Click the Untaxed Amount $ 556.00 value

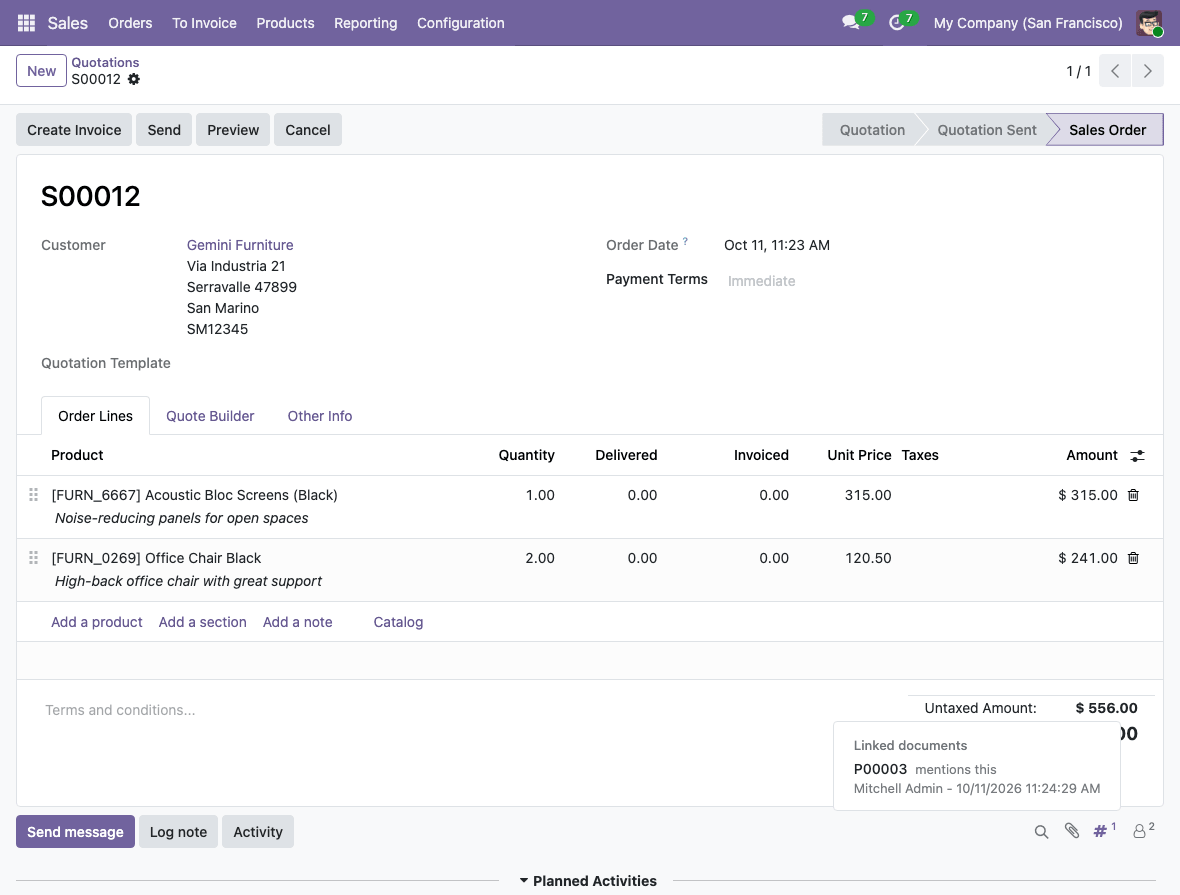tap(1106, 708)
